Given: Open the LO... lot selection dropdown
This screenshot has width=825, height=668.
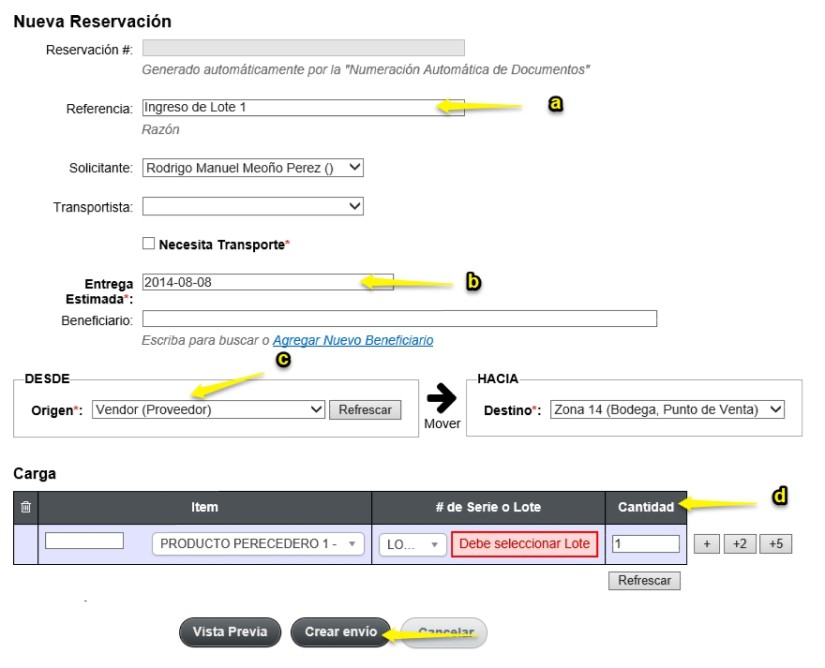Looking at the screenshot, I should coord(412,544).
